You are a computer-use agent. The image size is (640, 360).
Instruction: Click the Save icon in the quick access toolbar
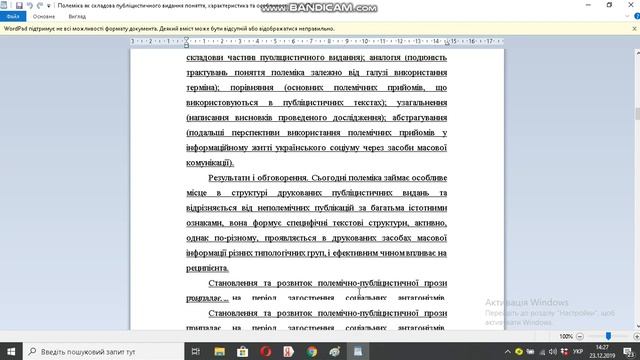pyautogui.click(x=19, y=5)
